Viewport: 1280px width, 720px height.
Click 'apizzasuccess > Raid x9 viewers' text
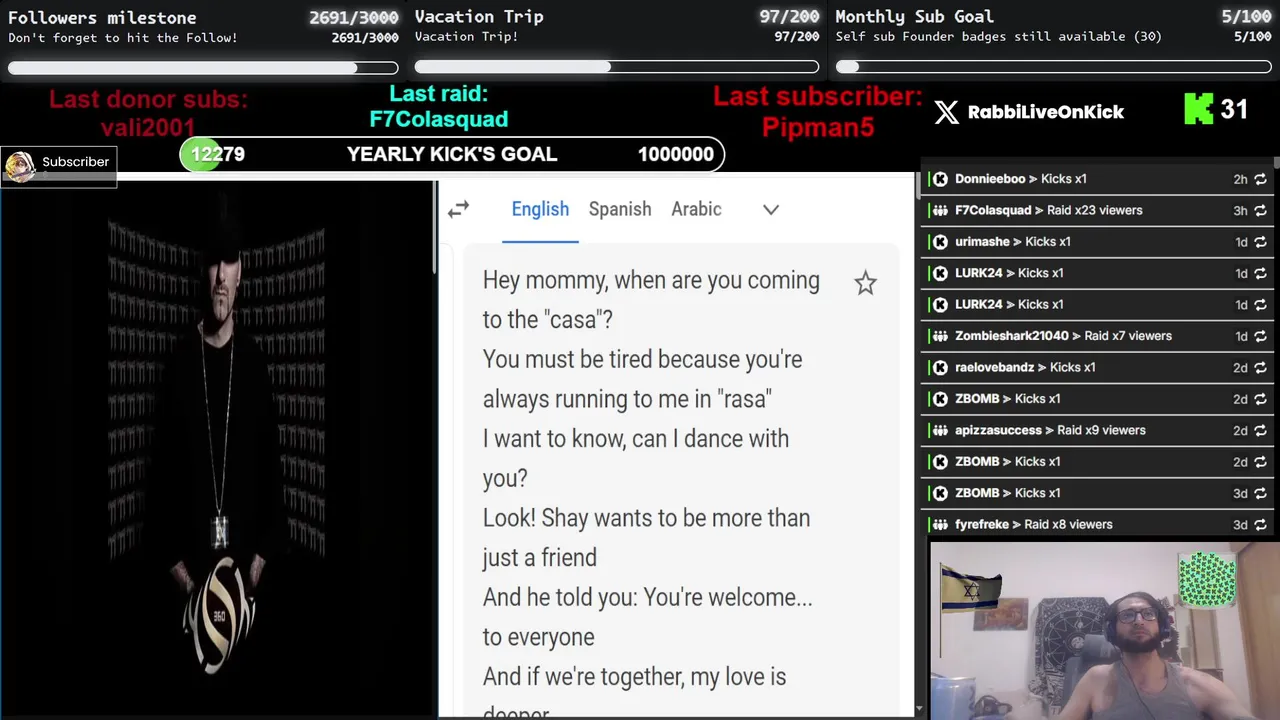pos(1050,430)
